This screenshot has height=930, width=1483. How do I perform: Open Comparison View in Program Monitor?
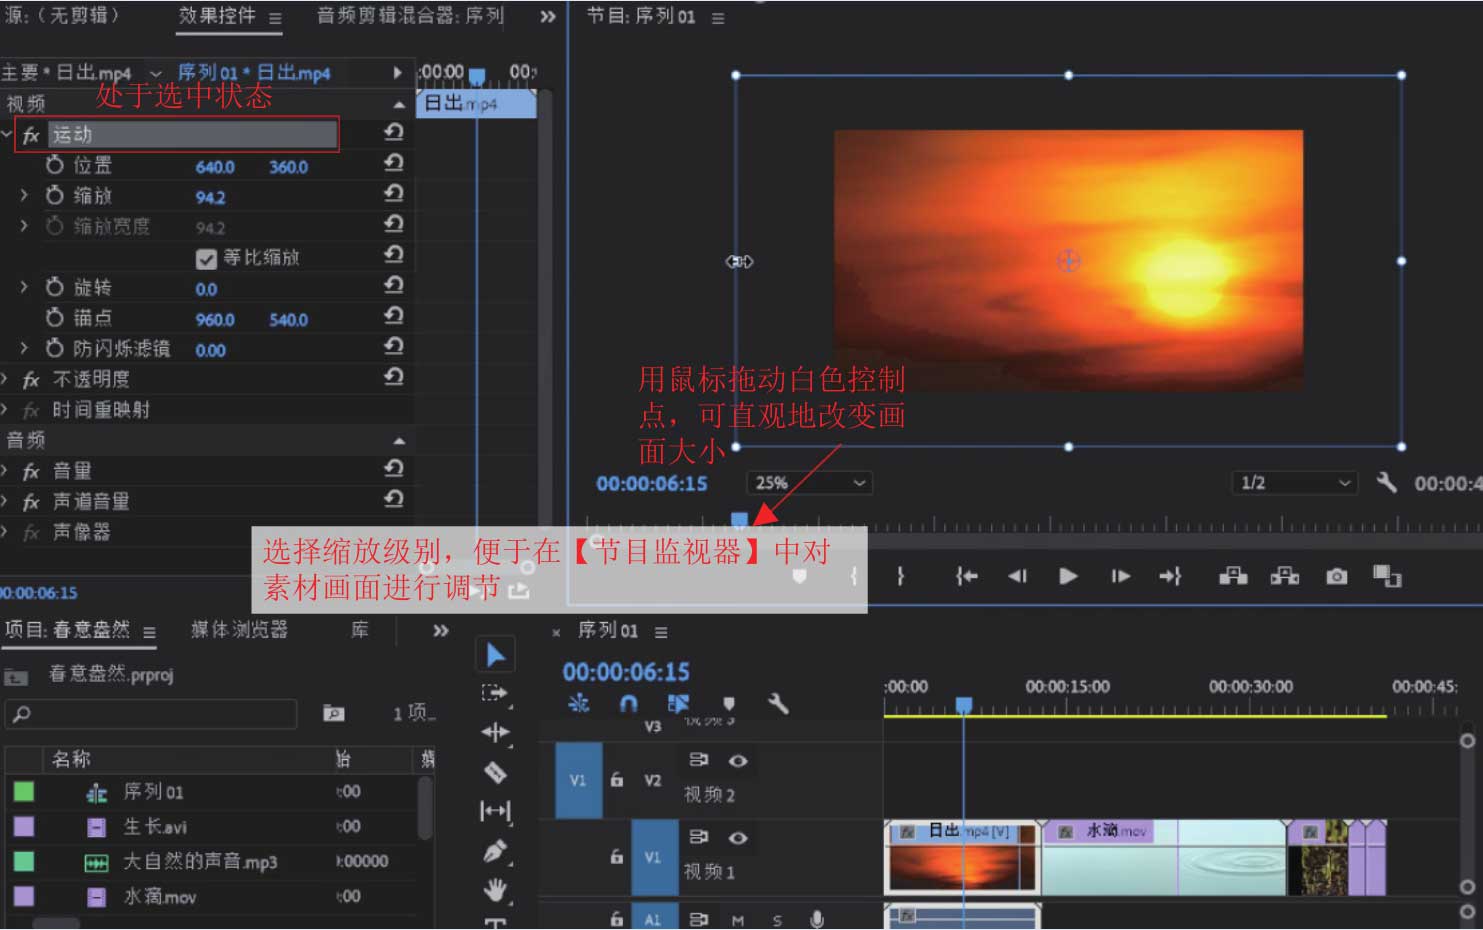pos(1387,576)
